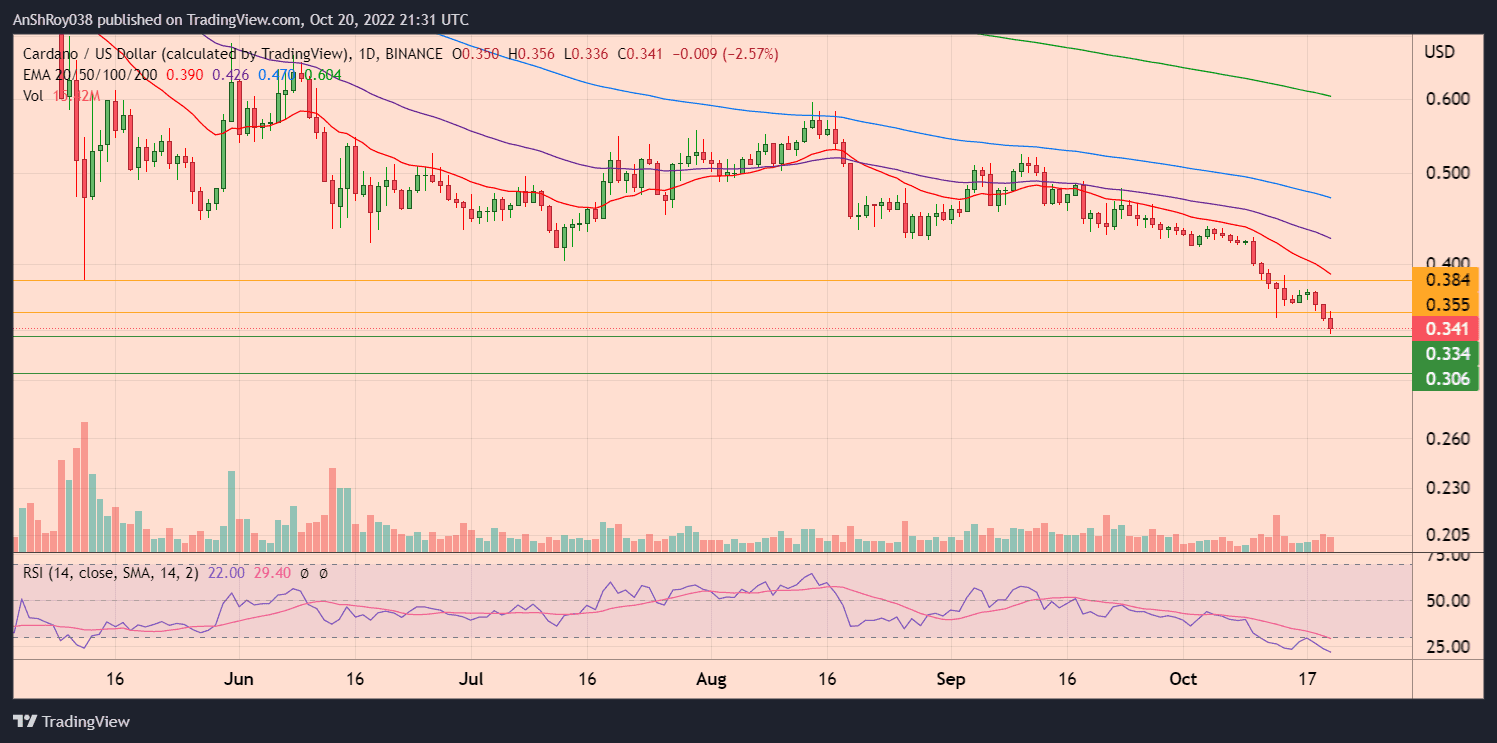
Task: Click the purple RSI value 22.00
Action: coord(226,573)
